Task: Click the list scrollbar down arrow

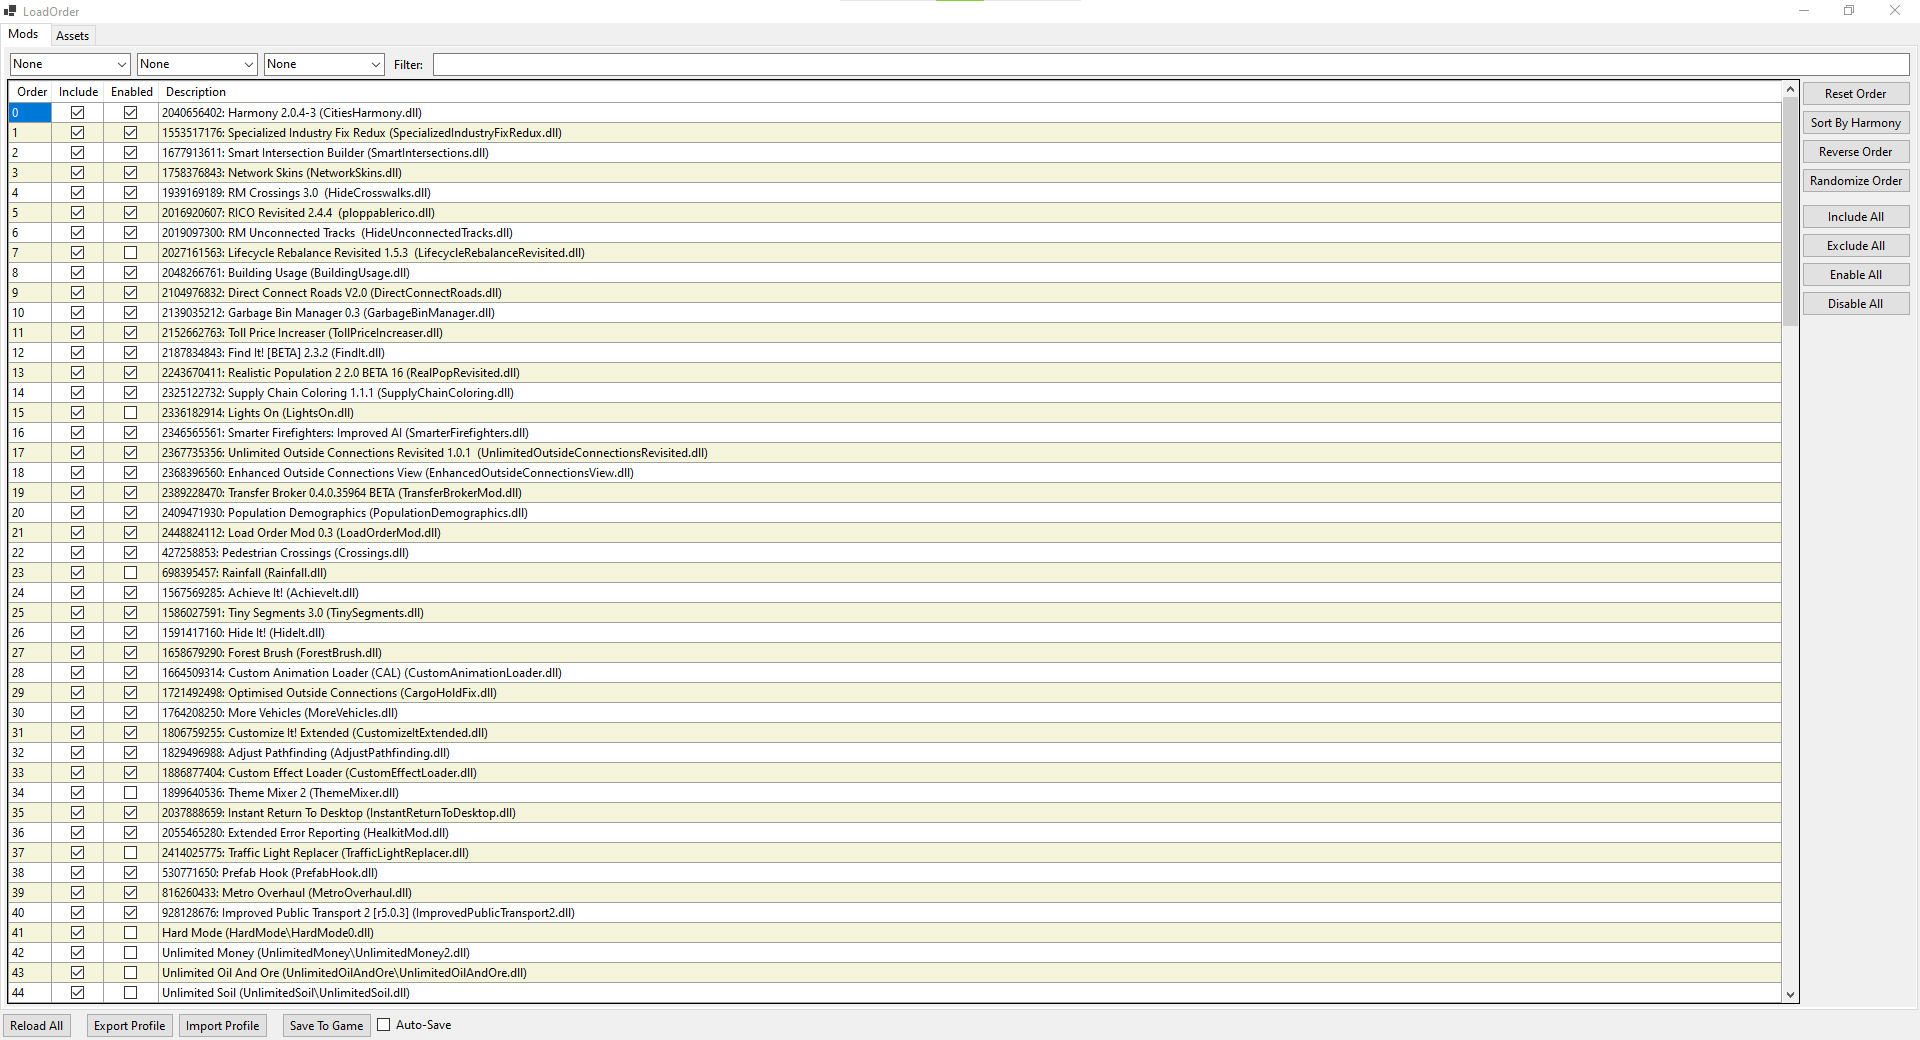Action: click(1790, 995)
